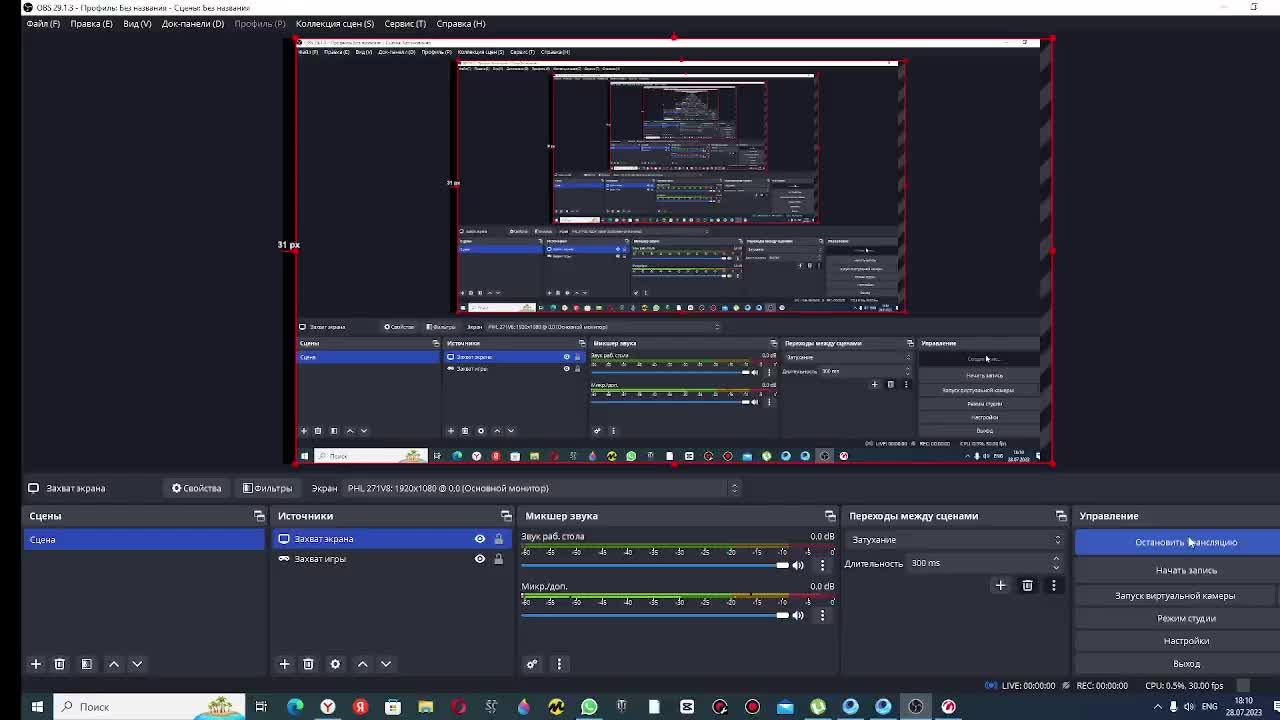
Task: Open Настройки in the Управление panel
Action: [1186, 641]
